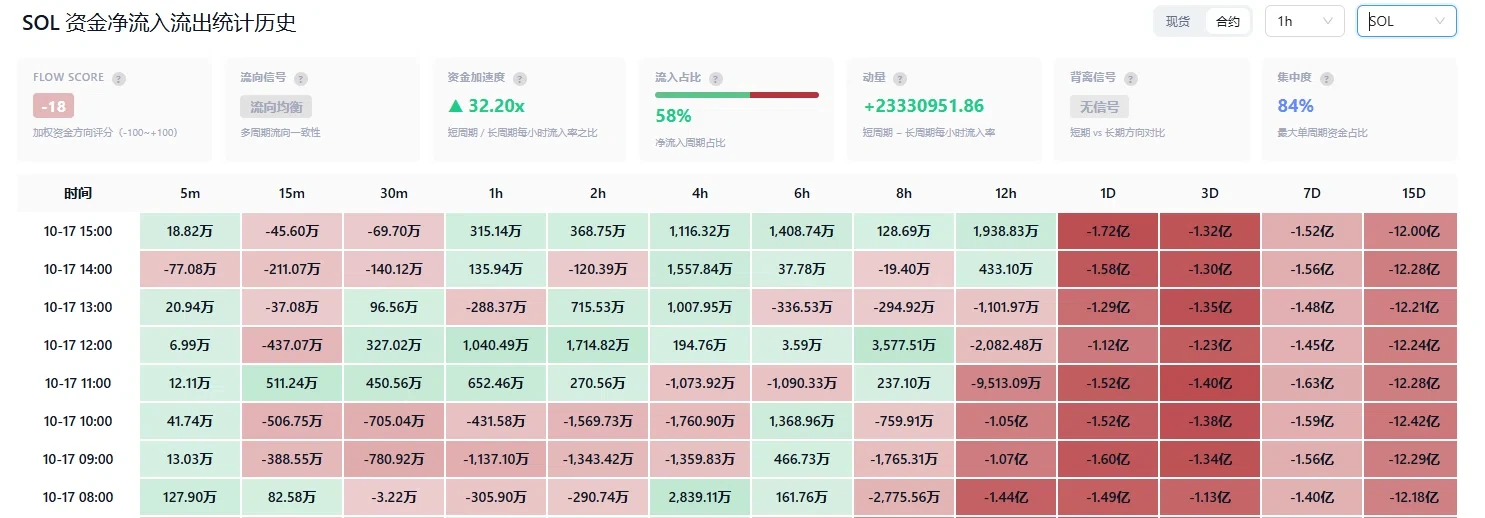Click the 15D column header
Image resolution: width=1485 pixels, height=518 pixels.
[1410, 193]
